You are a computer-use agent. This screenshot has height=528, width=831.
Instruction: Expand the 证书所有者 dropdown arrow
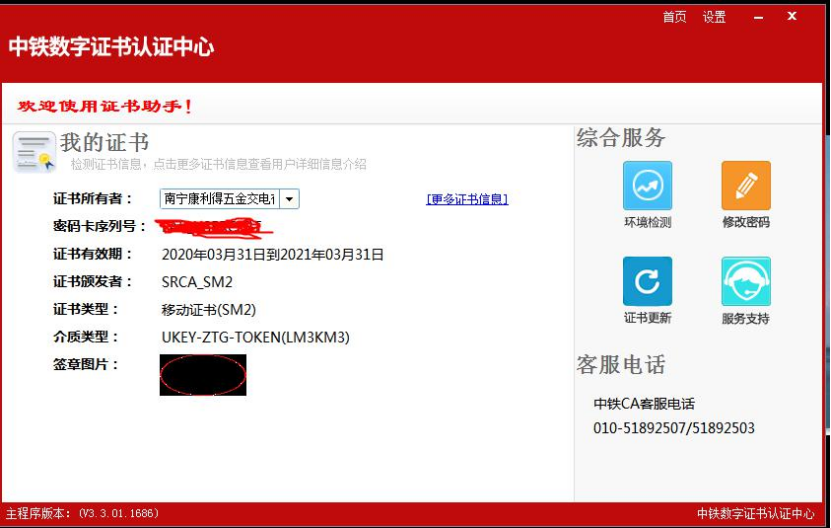289,199
